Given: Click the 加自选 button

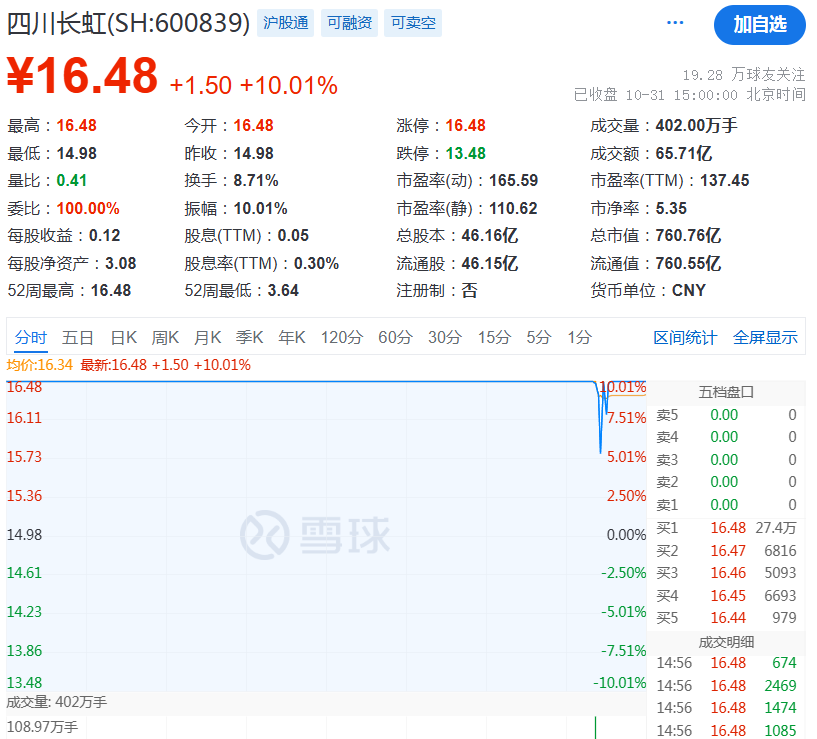Looking at the screenshot, I should (x=759, y=24).
